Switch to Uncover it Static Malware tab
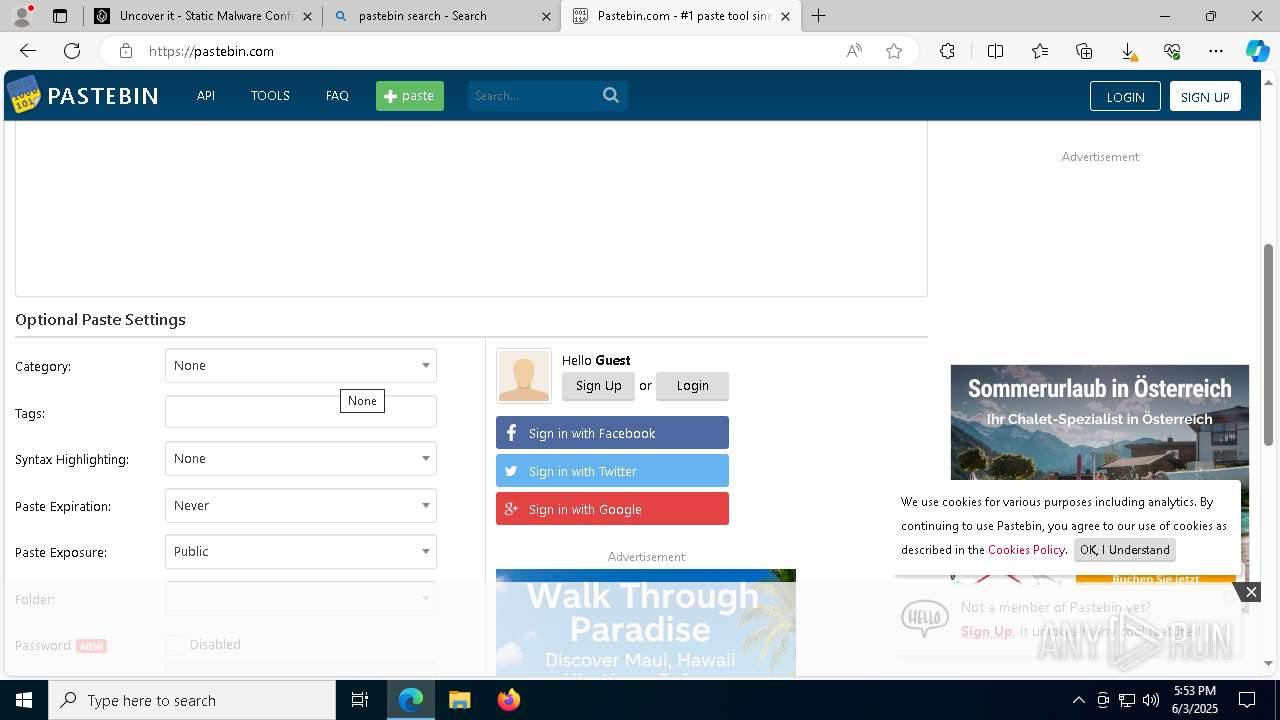Viewport: 1280px width, 720px height. click(203, 16)
